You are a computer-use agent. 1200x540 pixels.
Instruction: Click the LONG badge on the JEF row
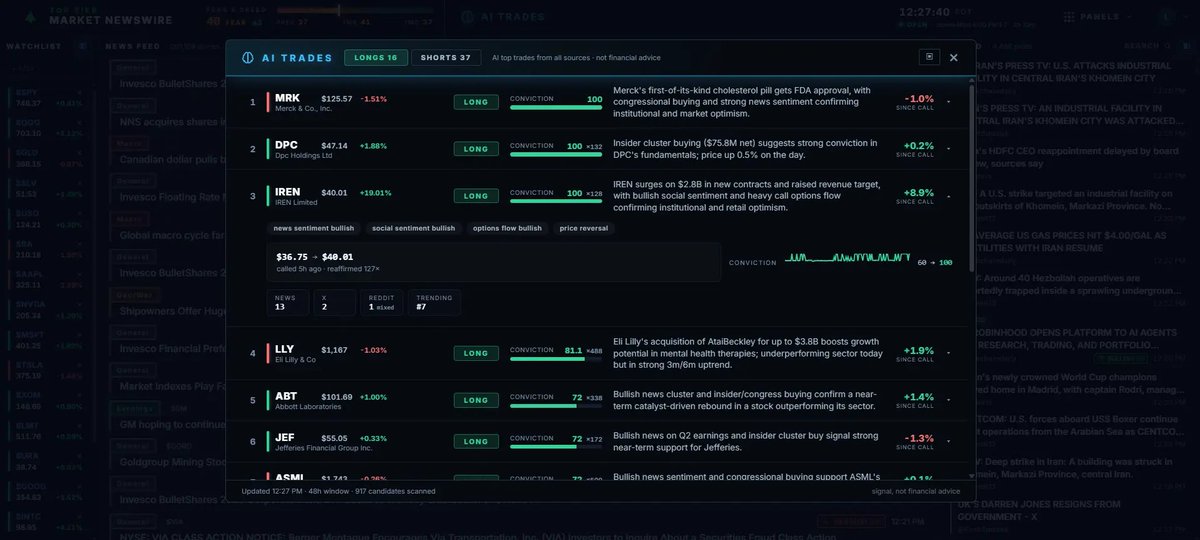tap(476, 442)
